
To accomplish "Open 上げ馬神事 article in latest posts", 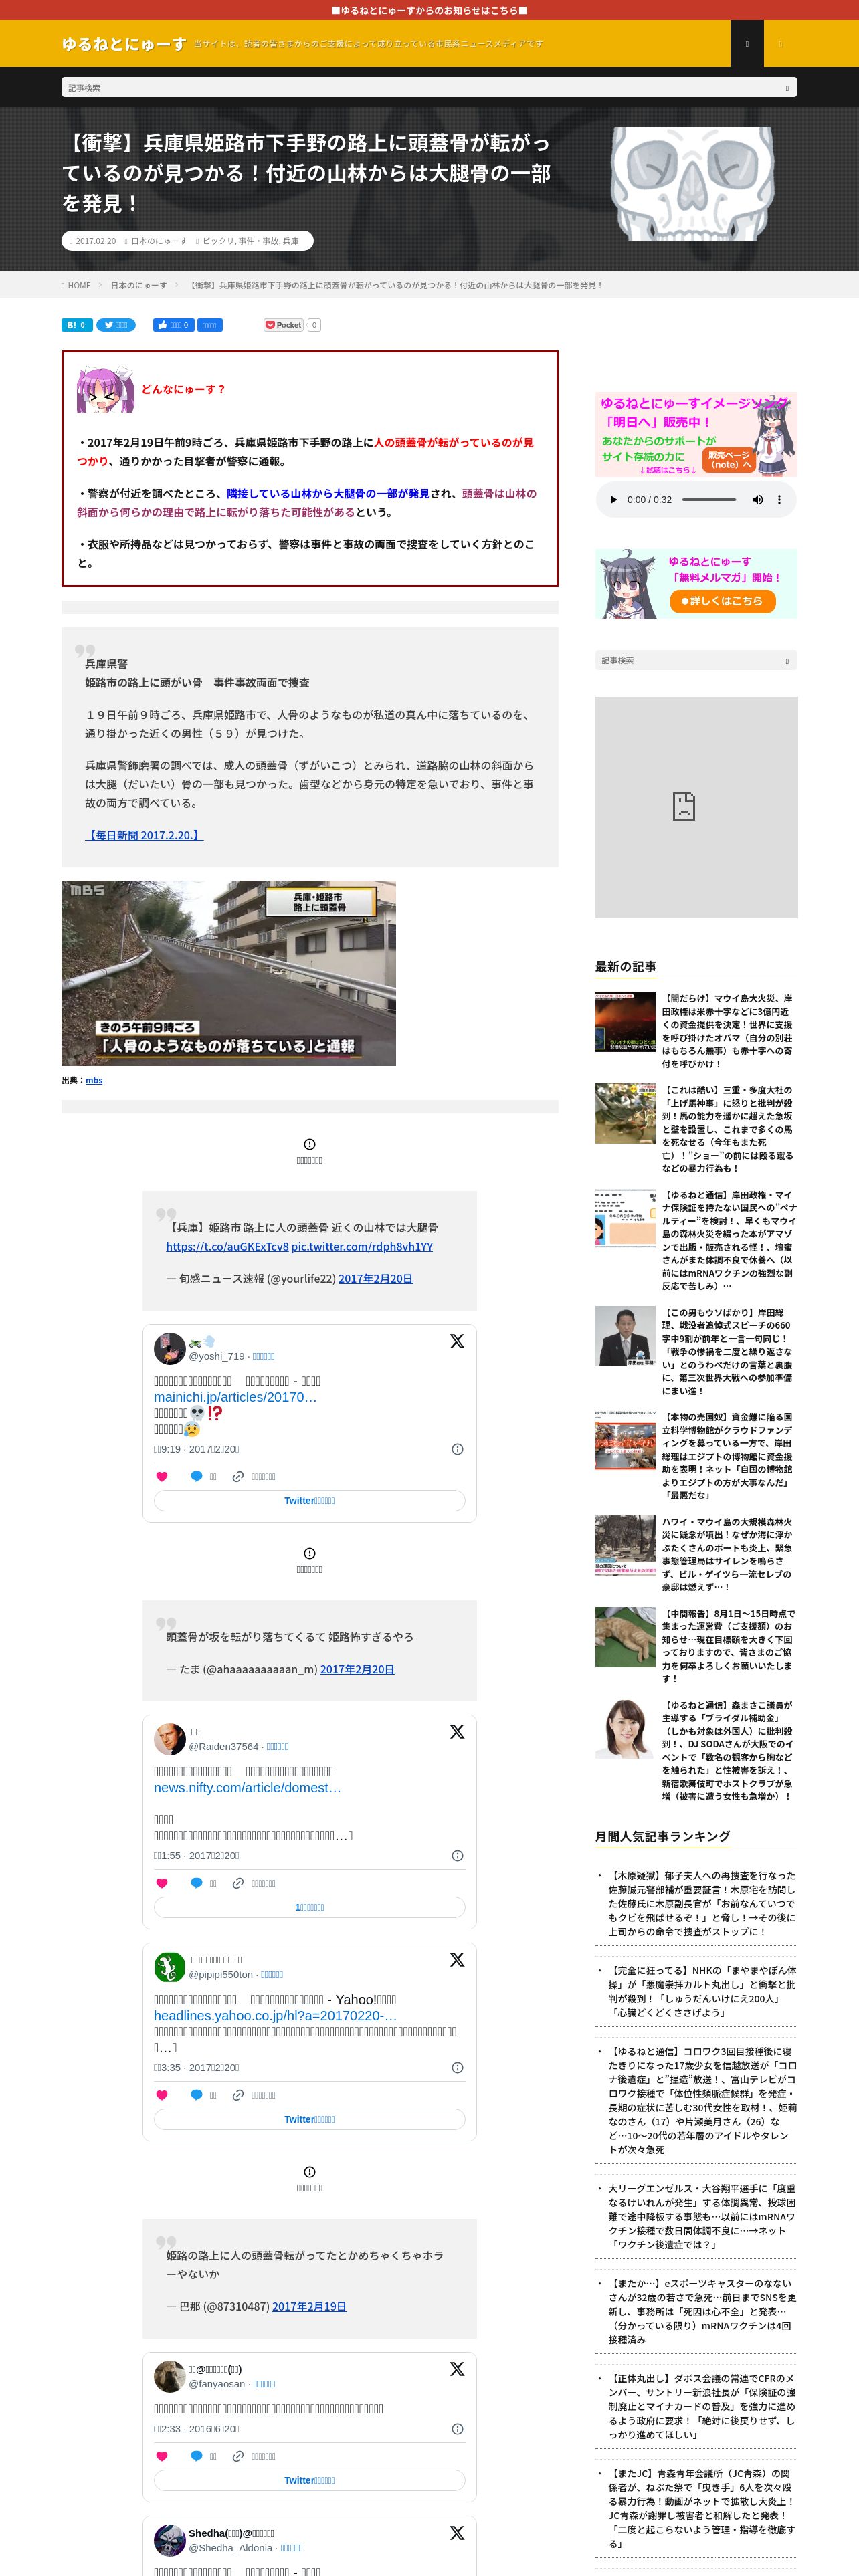I will pos(727,1129).
